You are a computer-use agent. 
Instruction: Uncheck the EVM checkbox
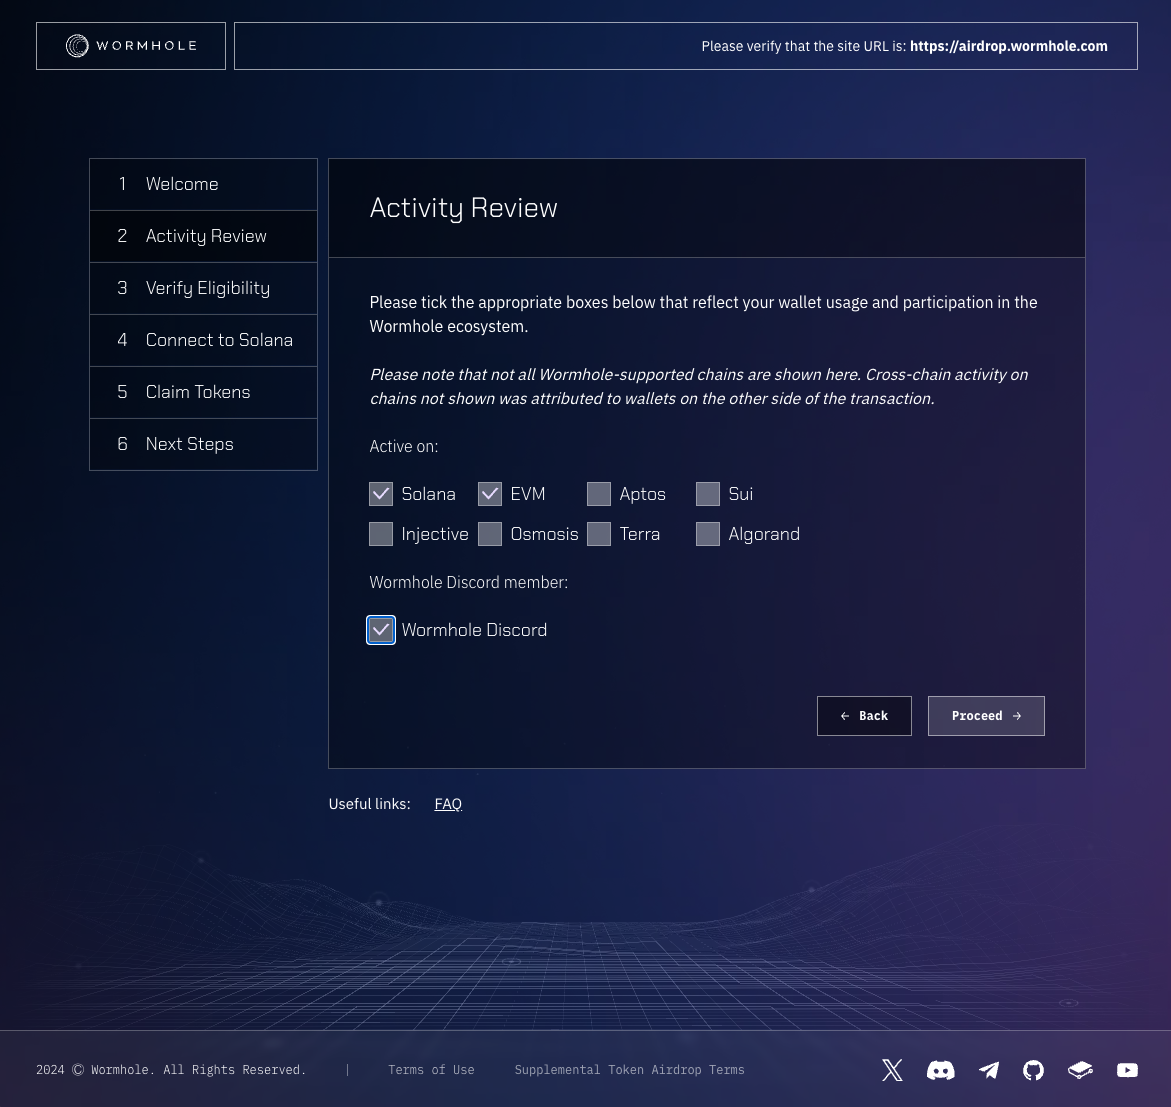(490, 494)
